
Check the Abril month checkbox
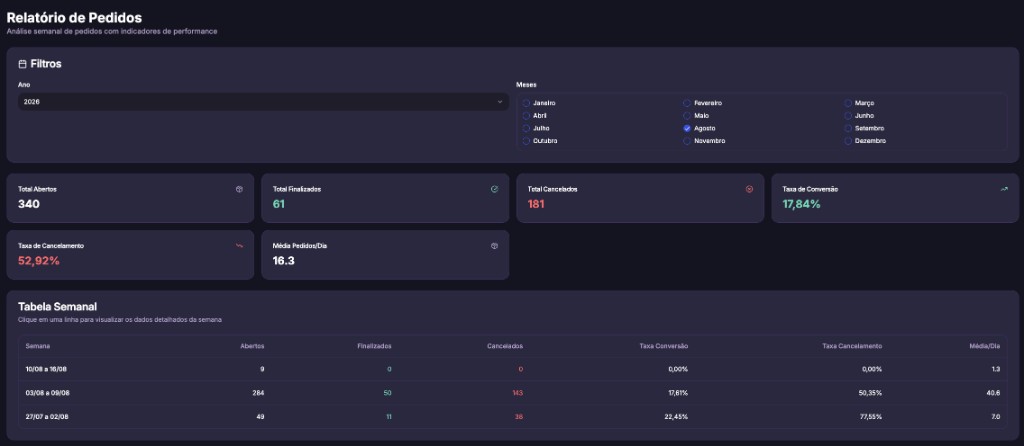click(526, 116)
